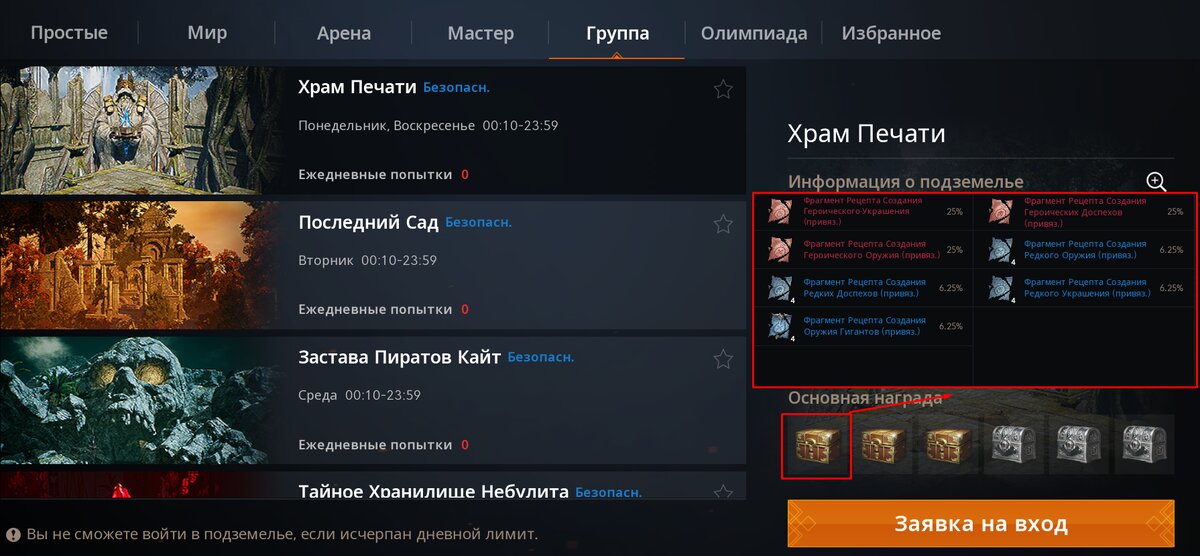Screen dimensions: 1200x556
Task: Open the Тайное Хранилище Небулита dungeon entry
Action: pyautogui.click(x=373, y=486)
